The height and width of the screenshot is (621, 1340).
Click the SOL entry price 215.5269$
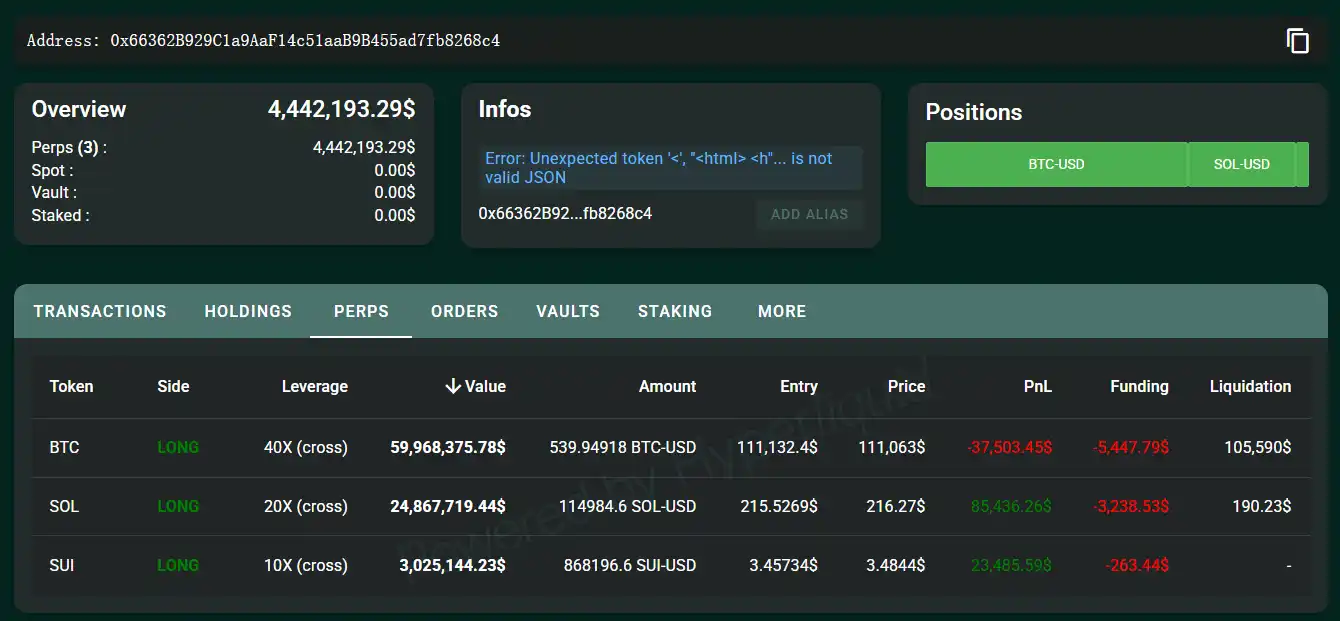779,506
